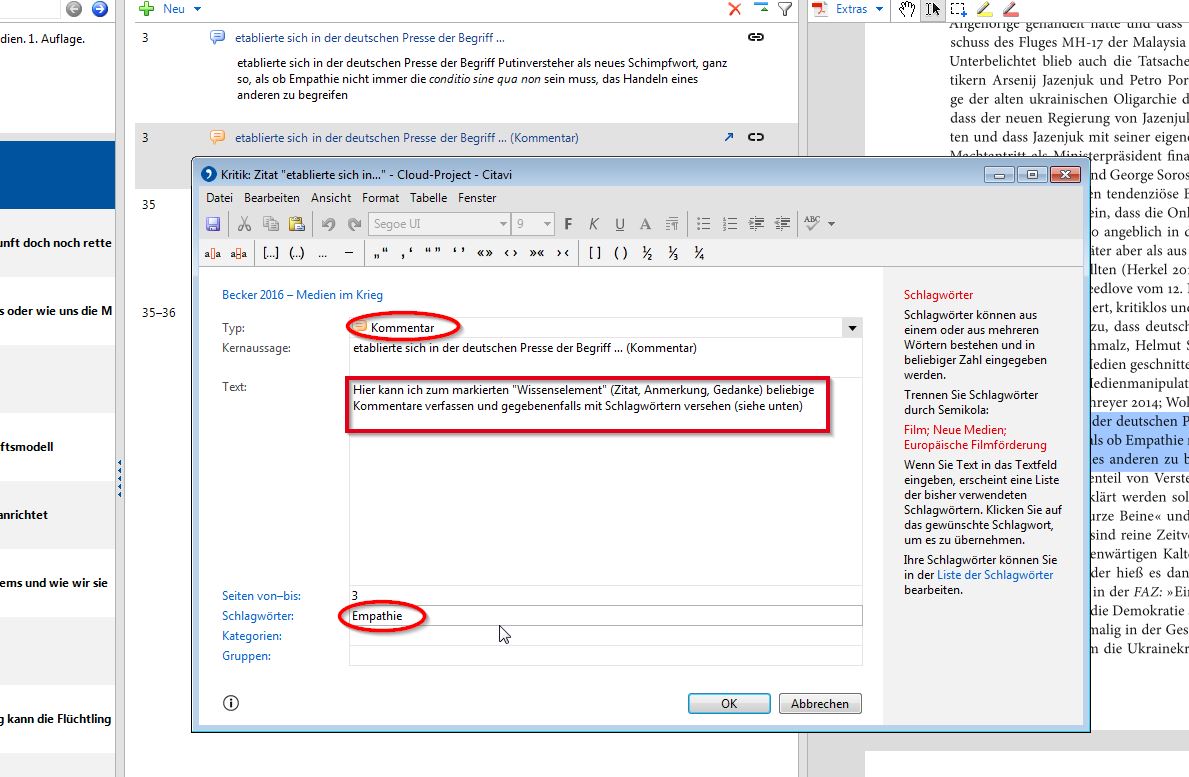Open the Typ Kommentar dropdown arrow
The height and width of the screenshot is (777, 1189).
[x=852, y=328]
